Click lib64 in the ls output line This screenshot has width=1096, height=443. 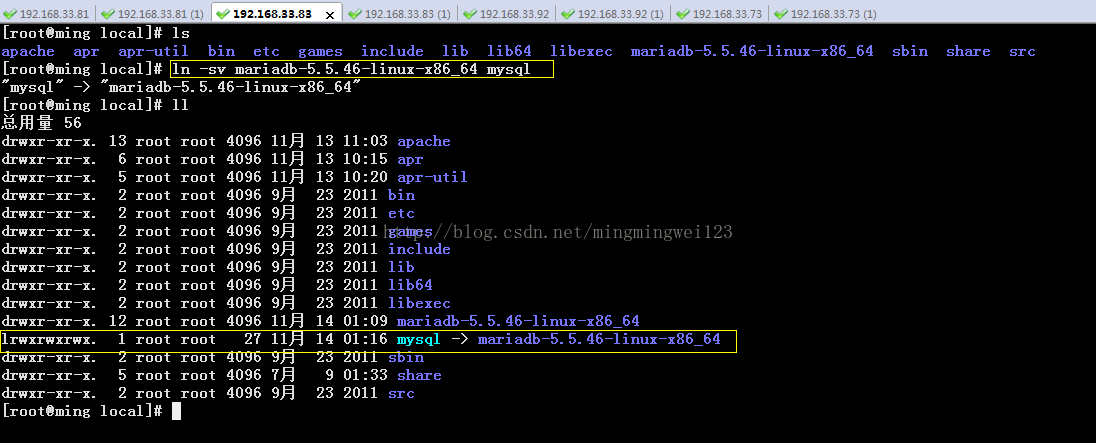pos(510,51)
